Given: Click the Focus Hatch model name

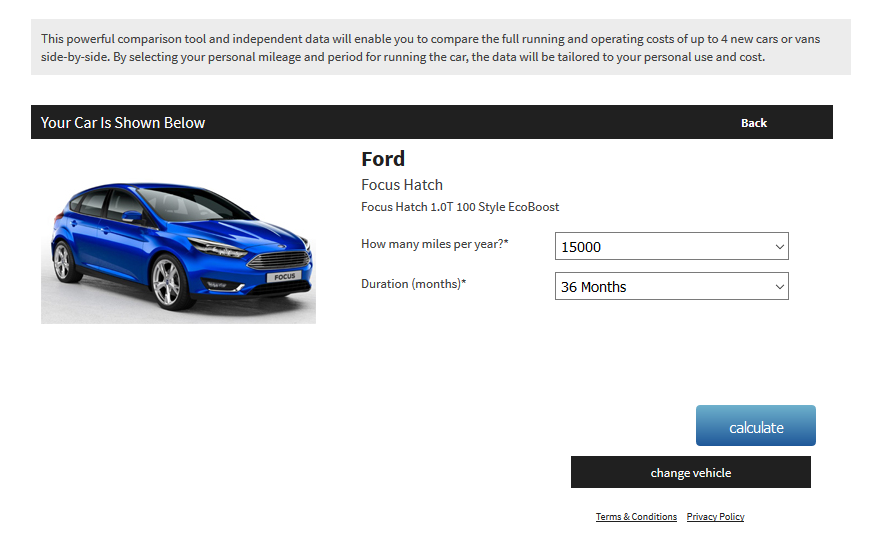Looking at the screenshot, I should pyautogui.click(x=402, y=185).
